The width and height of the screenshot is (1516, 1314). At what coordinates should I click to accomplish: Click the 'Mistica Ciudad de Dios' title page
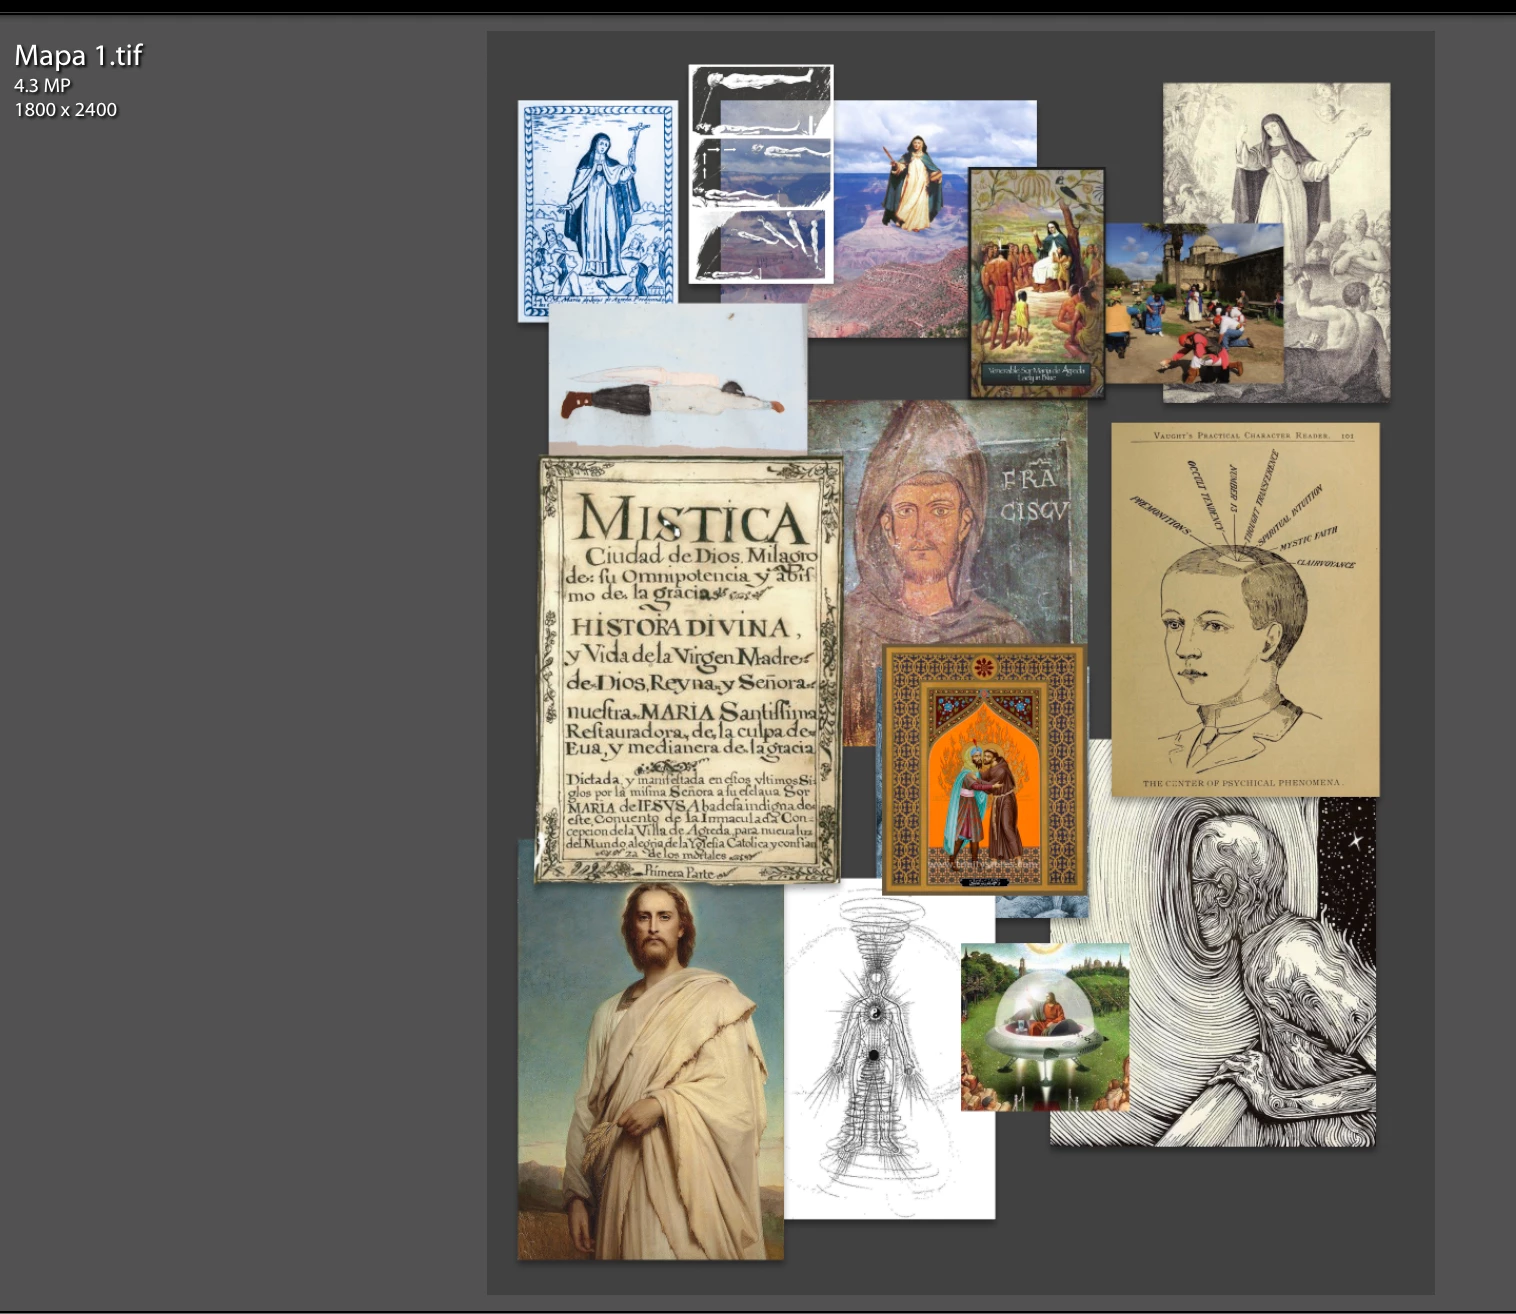[689, 670]
